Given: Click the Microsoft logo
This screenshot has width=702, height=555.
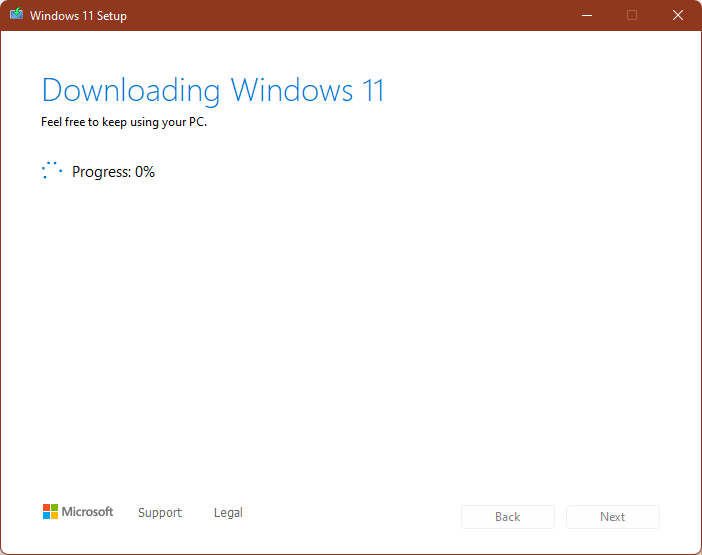Looking at the screenshot, I should (78, 512).
